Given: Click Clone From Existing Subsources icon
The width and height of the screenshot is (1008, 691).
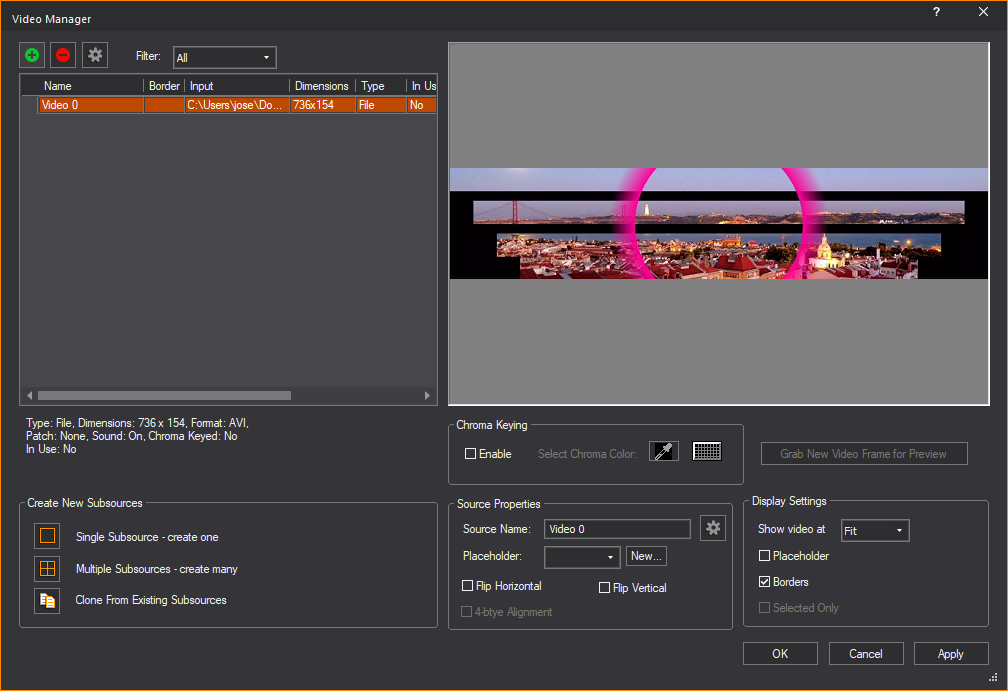Looking at the screenshot, I should [x=47, y=600].
